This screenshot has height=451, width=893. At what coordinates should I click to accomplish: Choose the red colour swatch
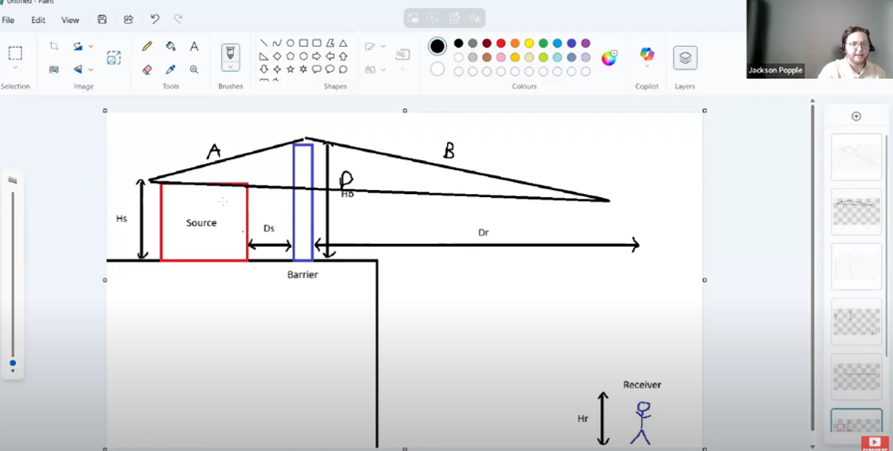click(x=501, y=44)
